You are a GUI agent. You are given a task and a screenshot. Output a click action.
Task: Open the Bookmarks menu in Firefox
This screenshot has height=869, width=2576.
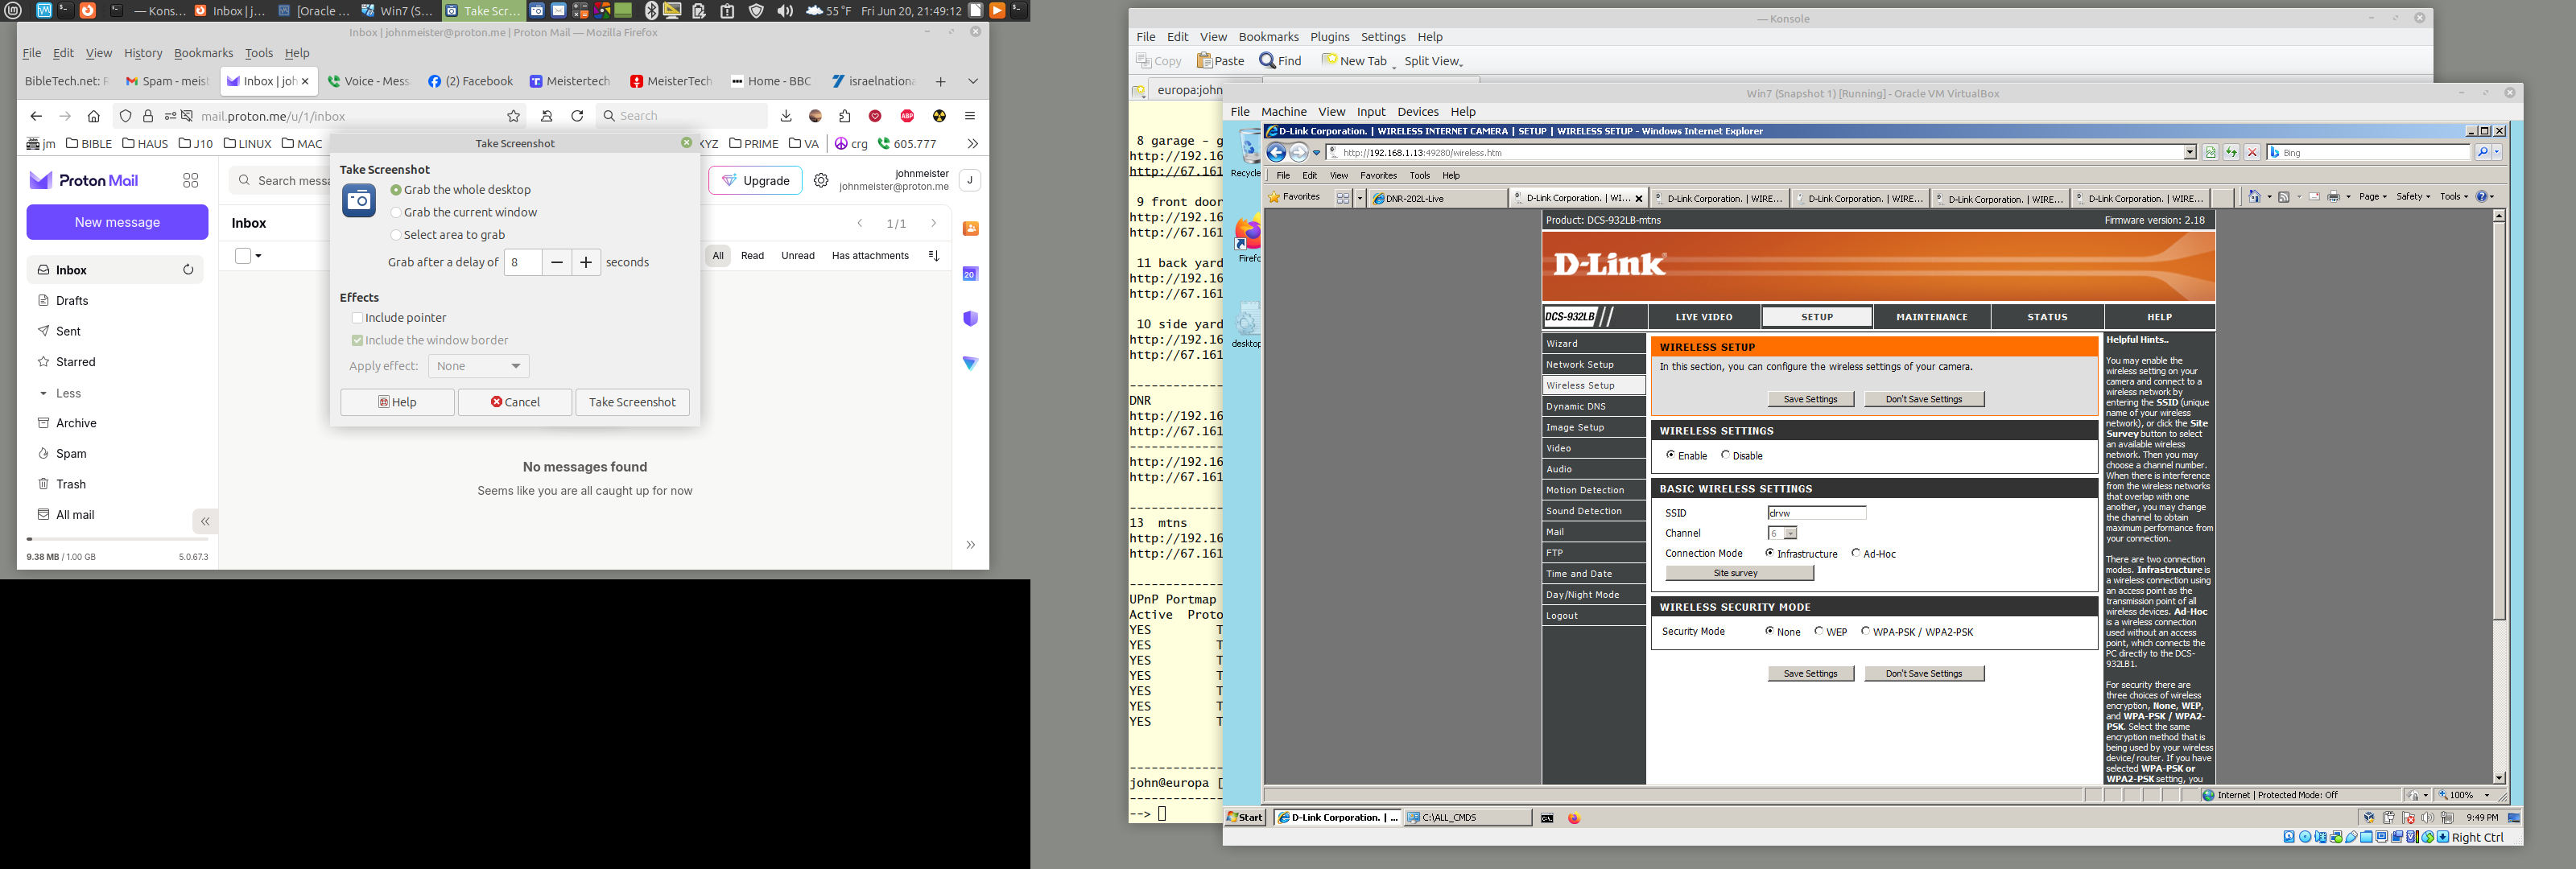[203, 53]
